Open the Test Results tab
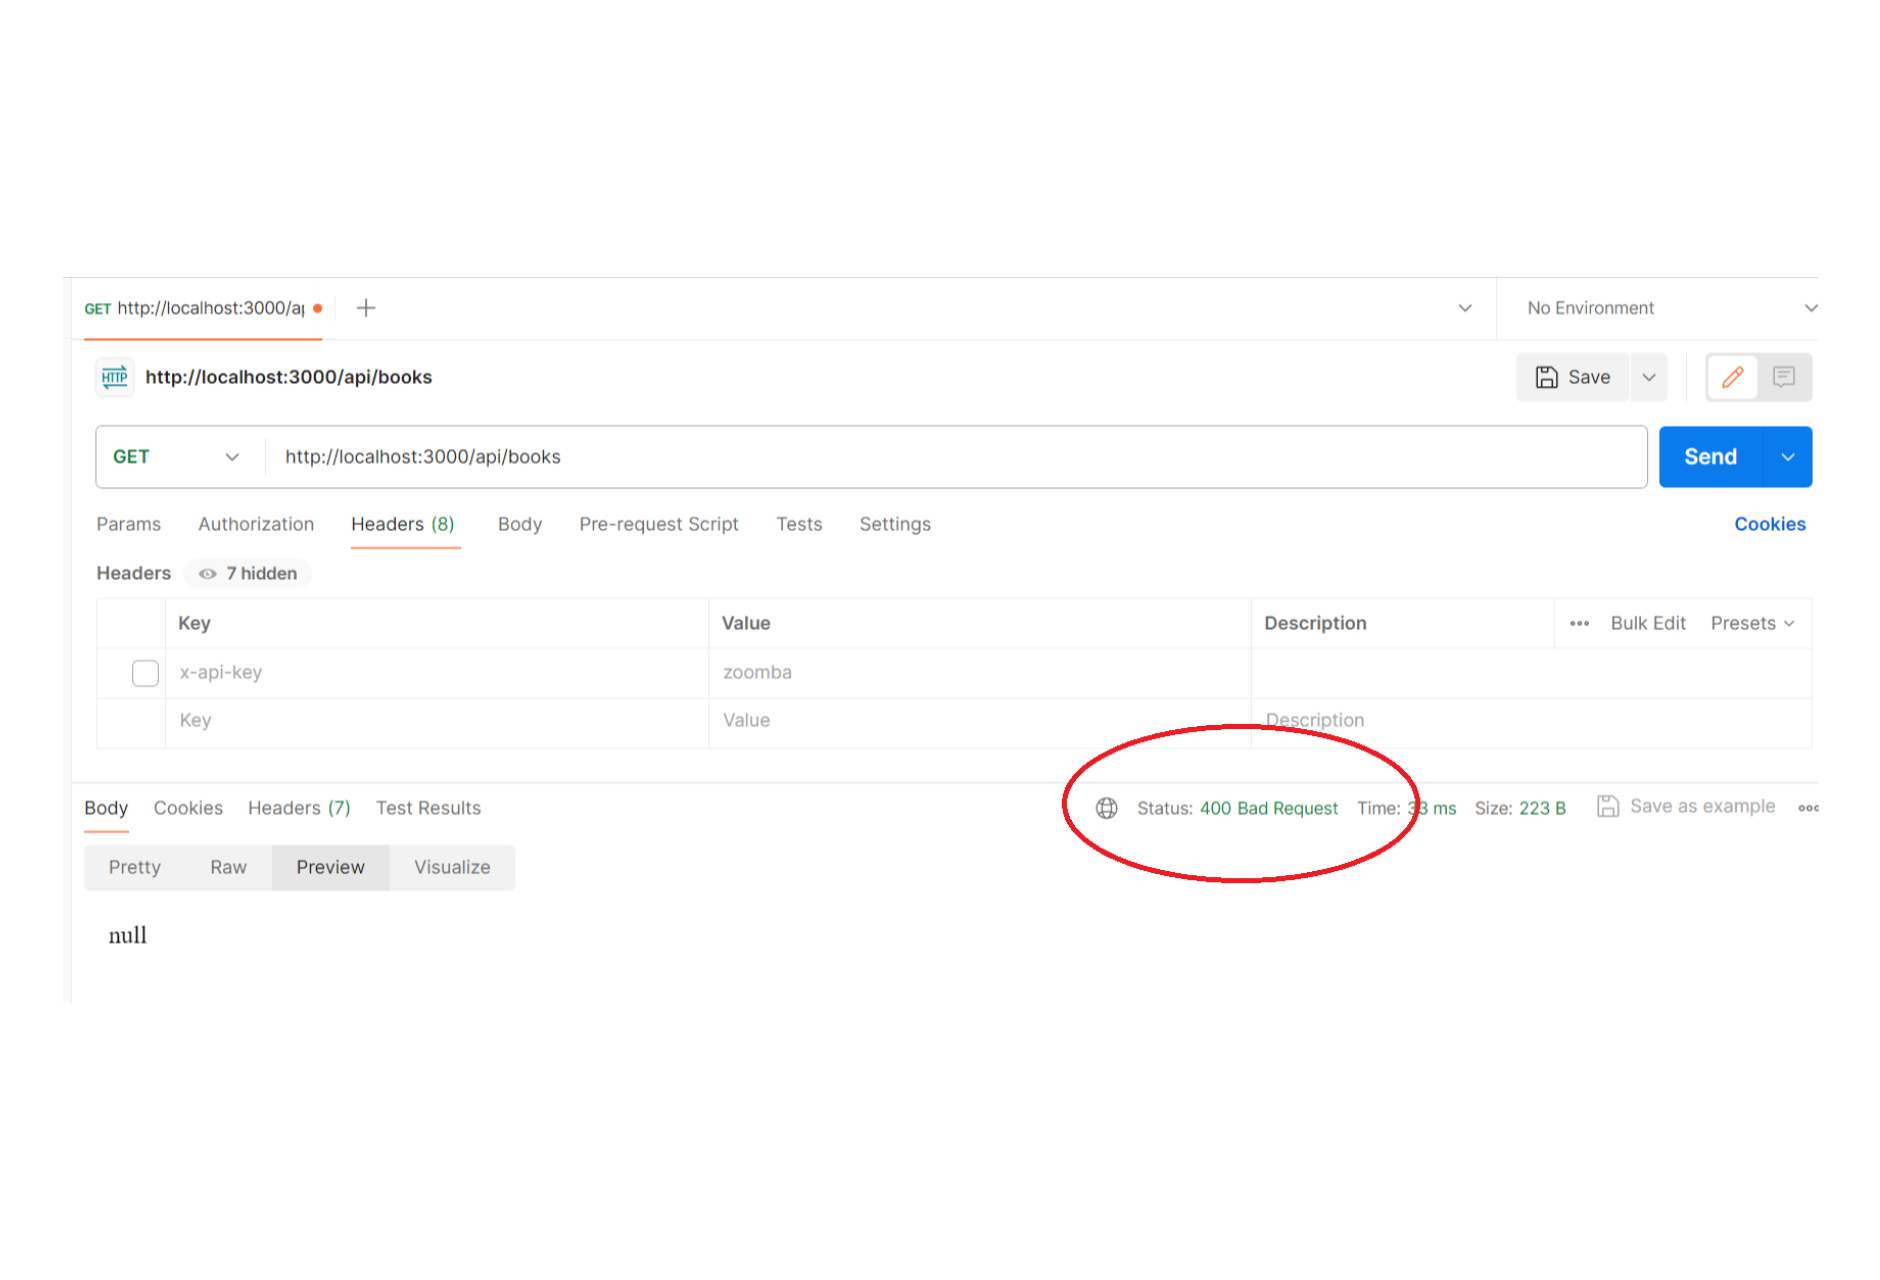Viewport: 1880px width, 1280px height. pyautogui.click(x=428, y=808)
